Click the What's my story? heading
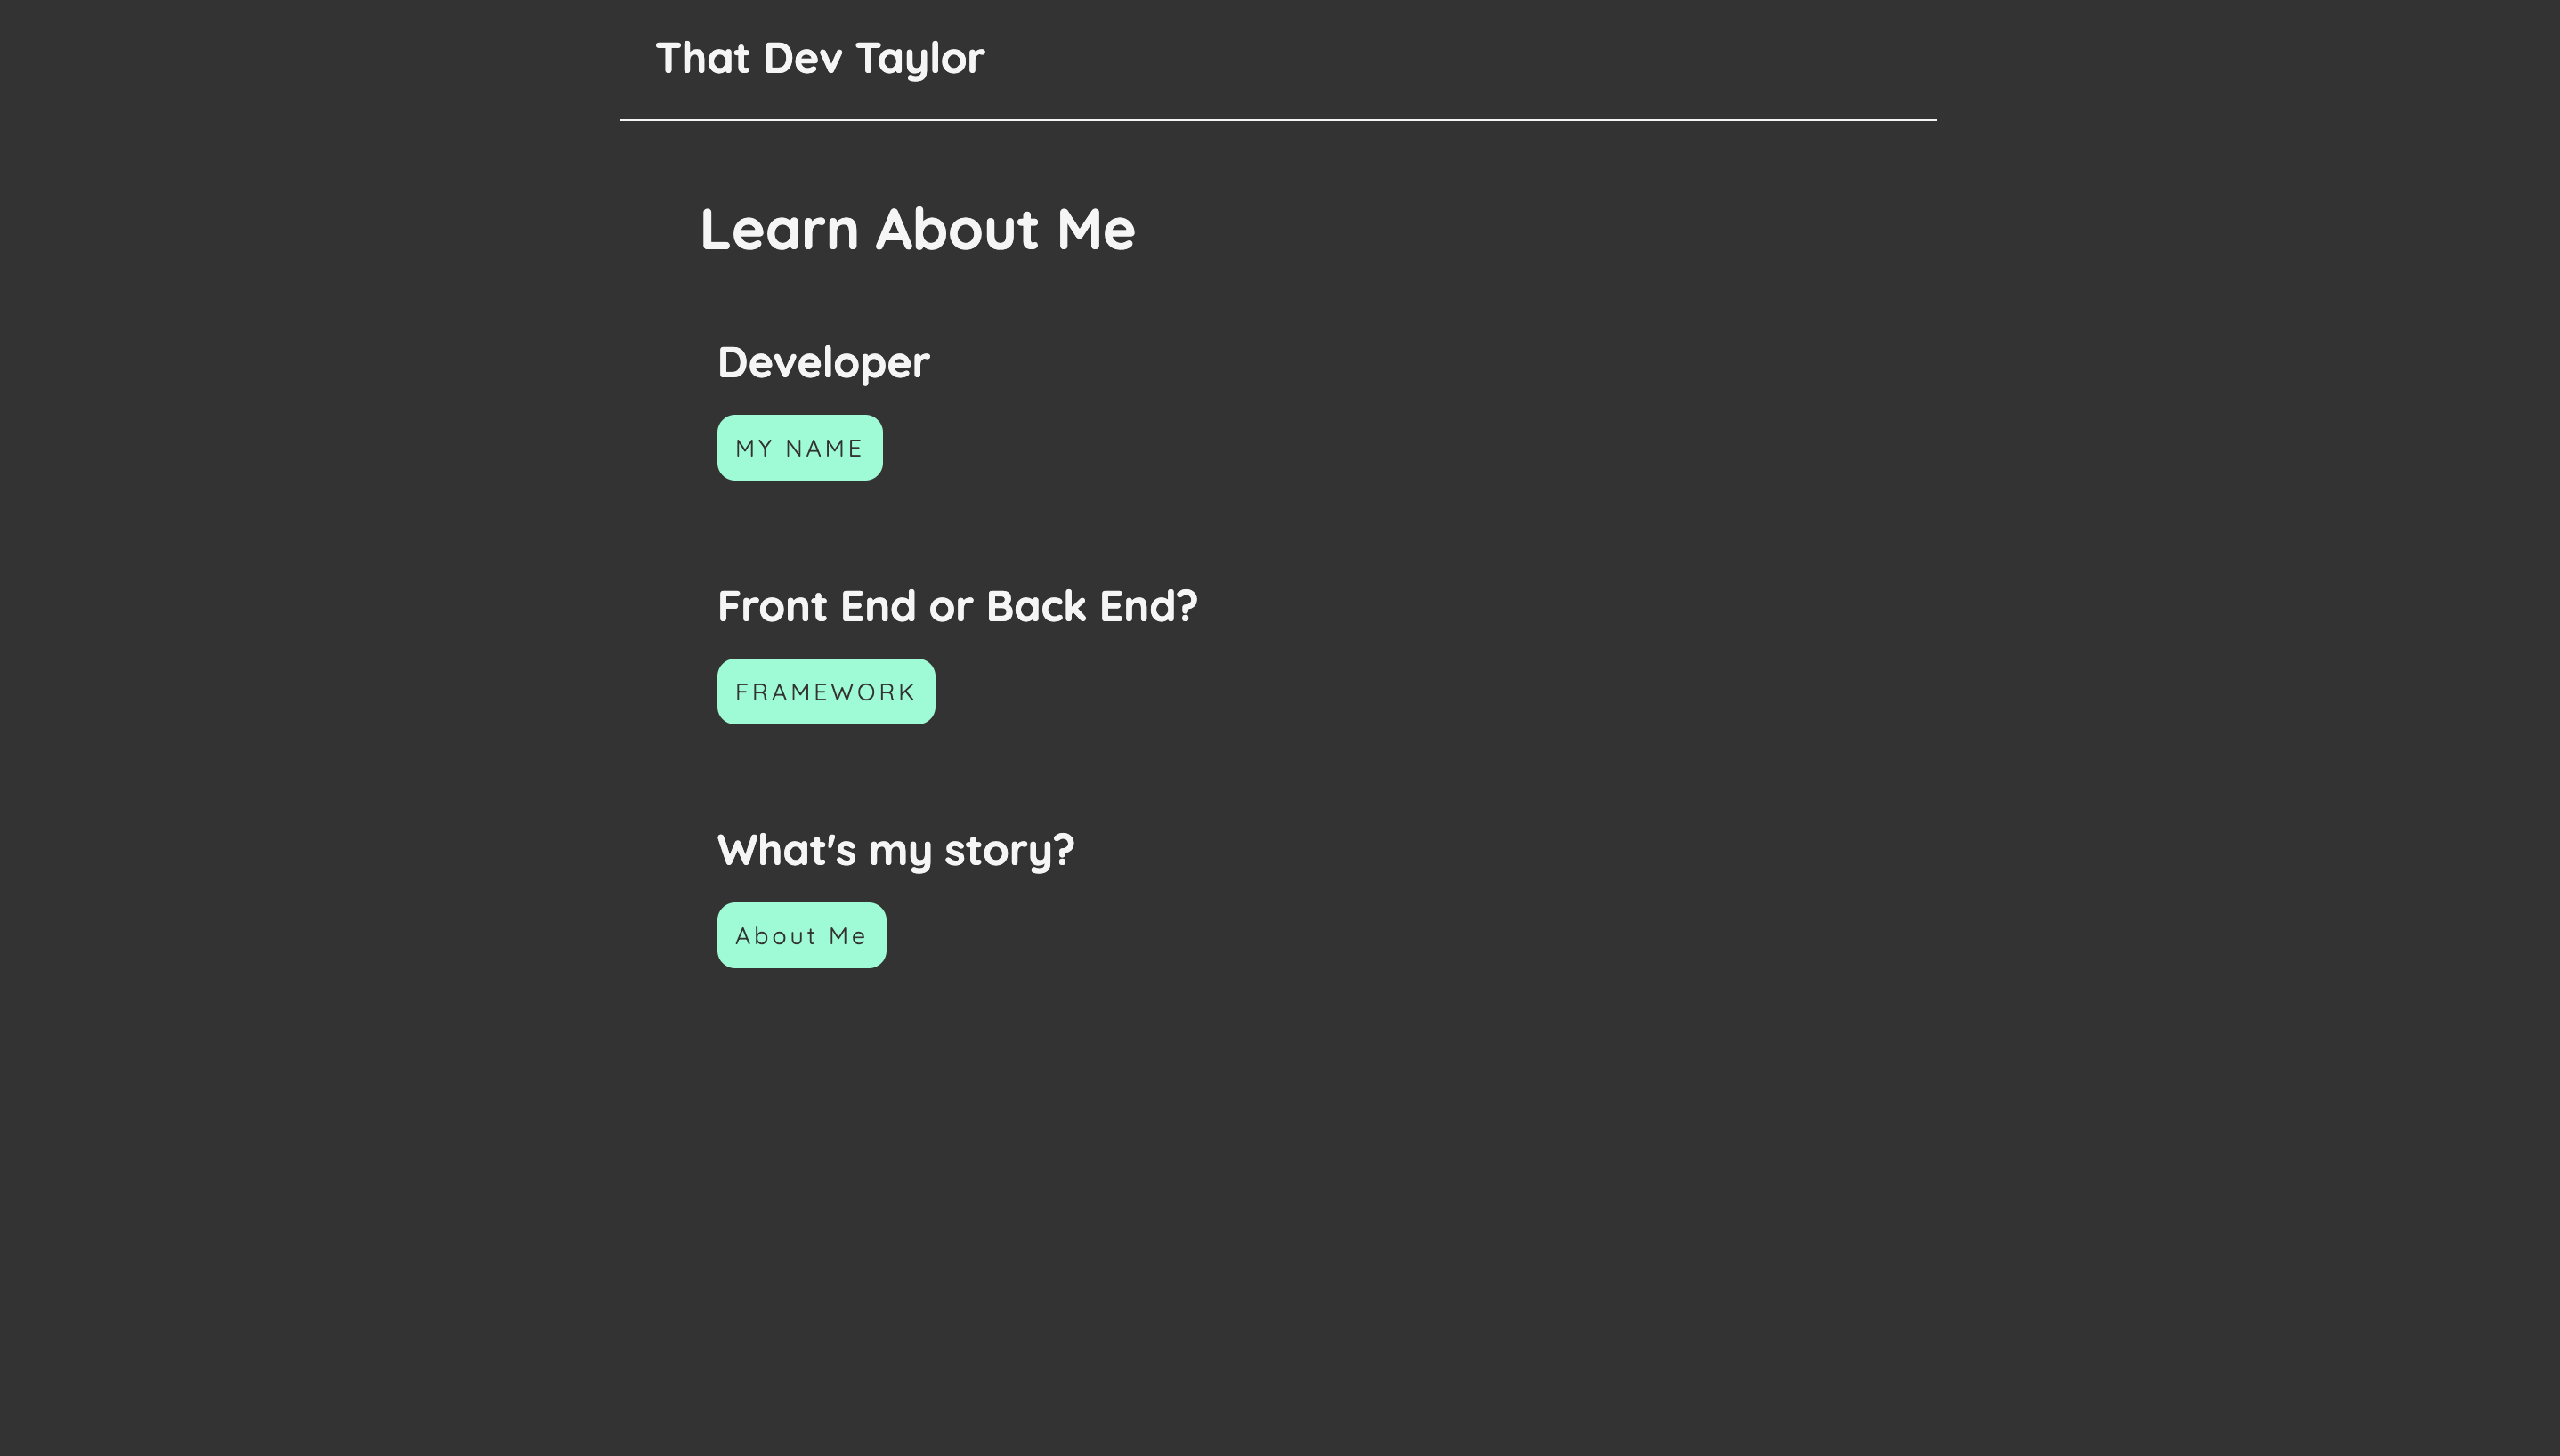The width and height of the screenshot is (2560, 1456). (895, 851)
